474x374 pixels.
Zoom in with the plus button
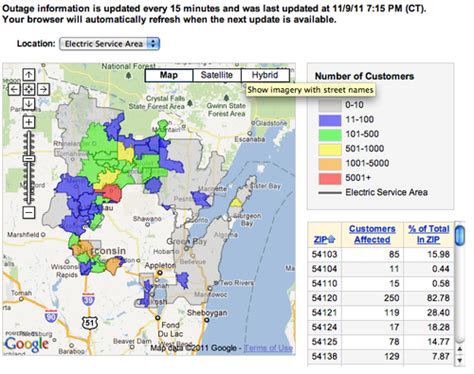point(29,122)
